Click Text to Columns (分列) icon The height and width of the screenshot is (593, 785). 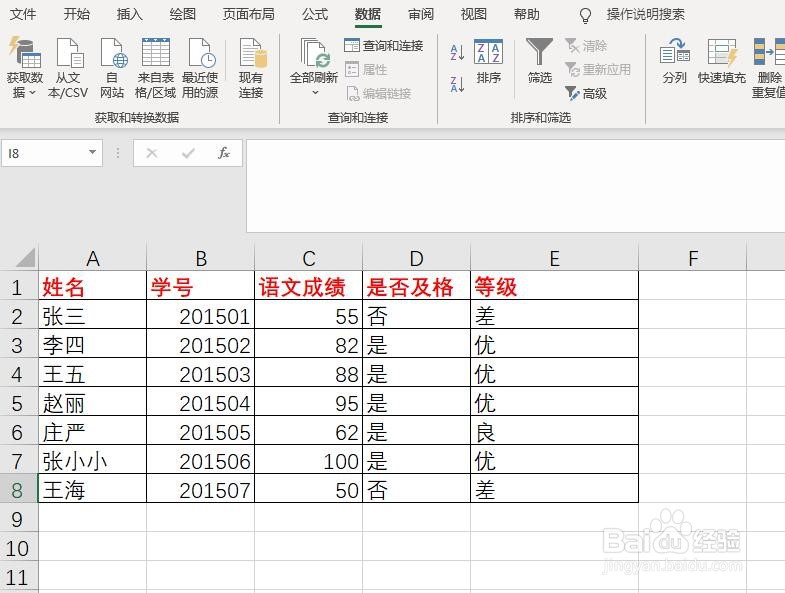point(674,61)
